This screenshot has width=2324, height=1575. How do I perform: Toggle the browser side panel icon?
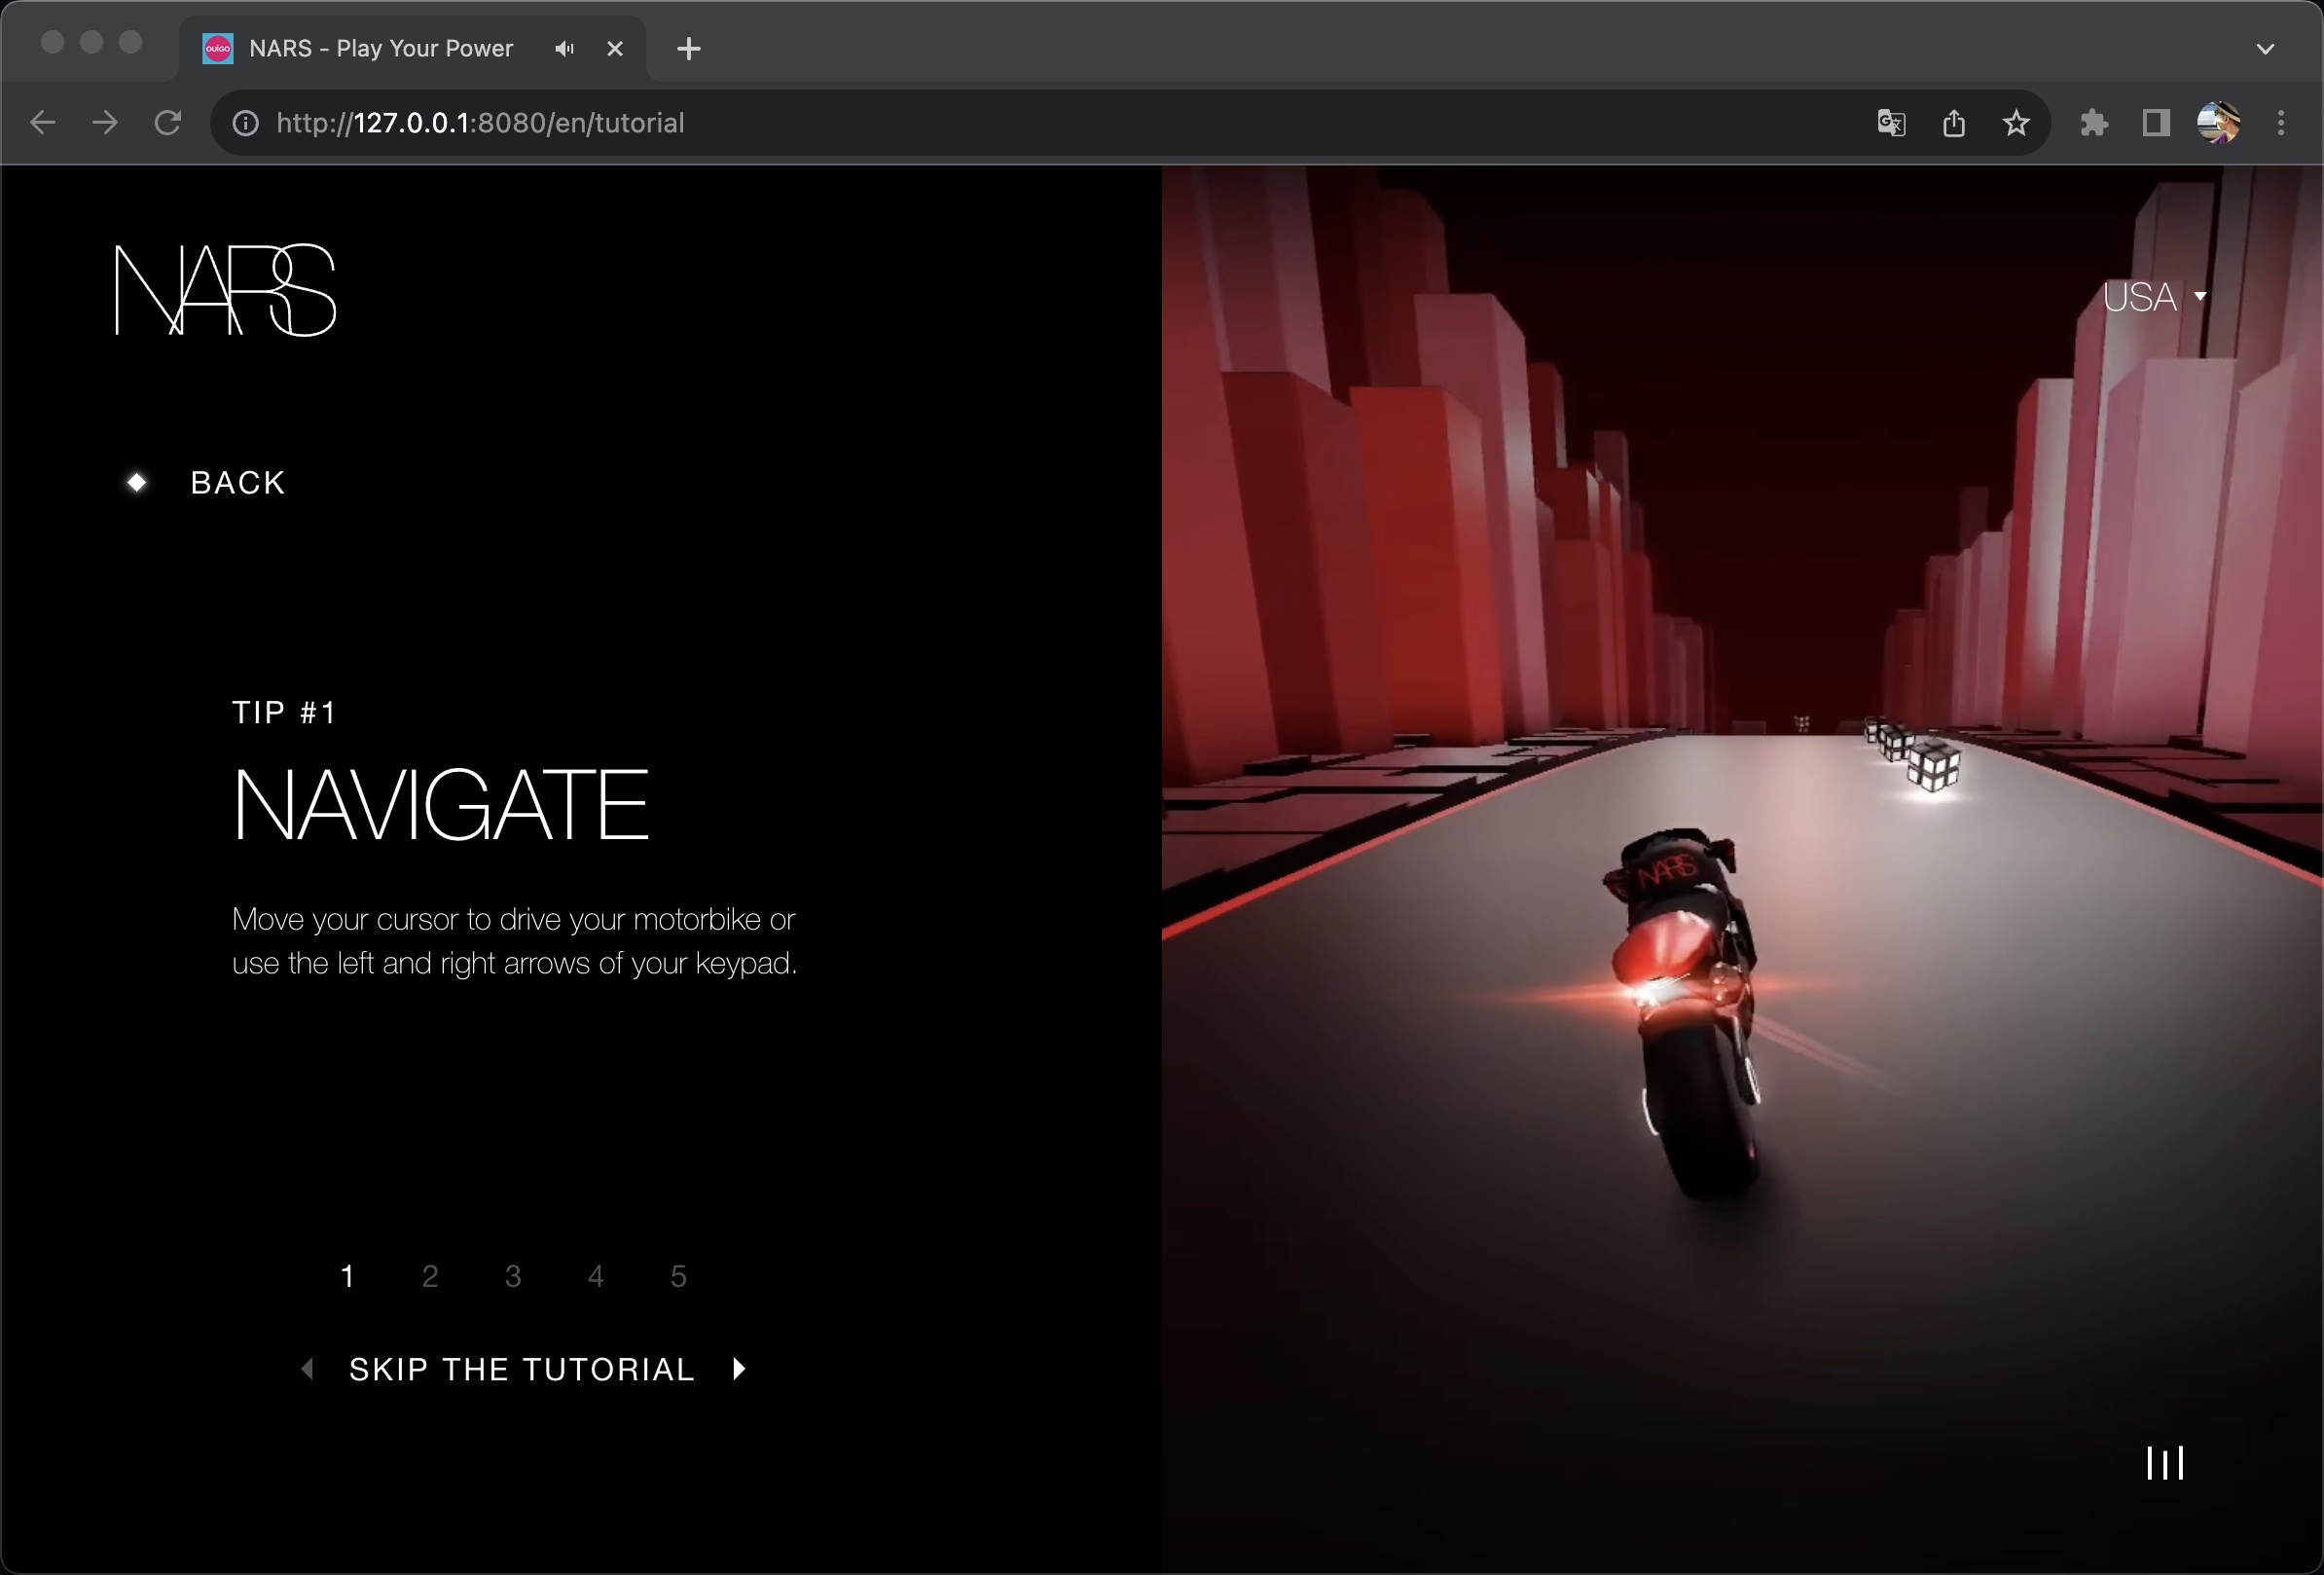(2156, 123)
